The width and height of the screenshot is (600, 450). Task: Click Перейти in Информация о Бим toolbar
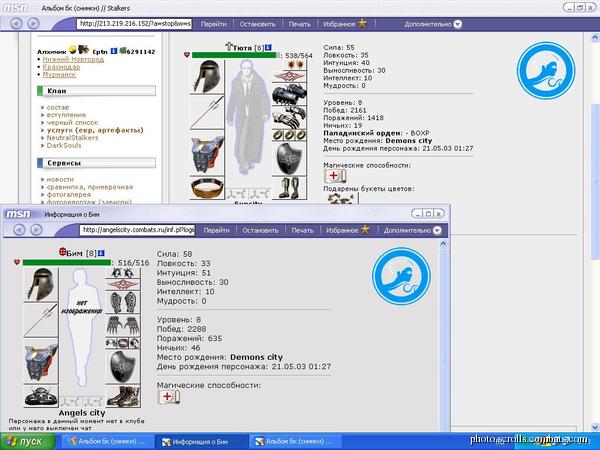(217, 230)
